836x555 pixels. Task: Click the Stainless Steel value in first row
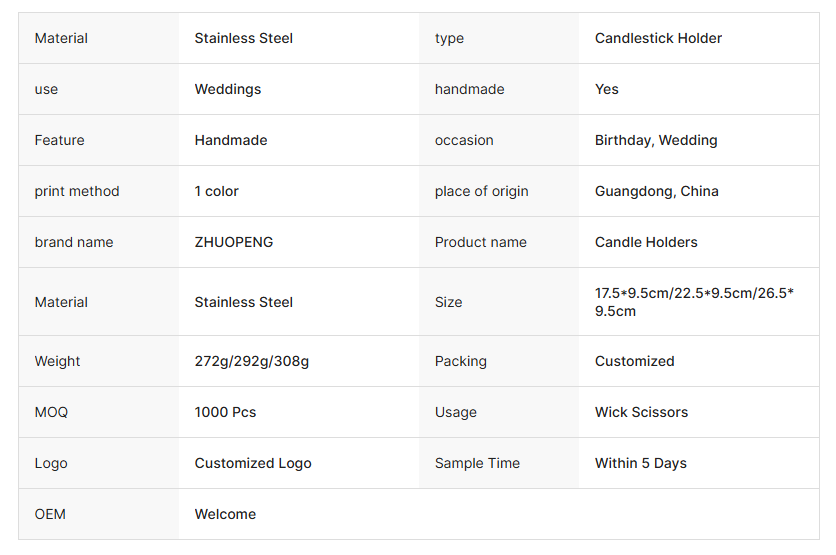(x=243, y=38)
